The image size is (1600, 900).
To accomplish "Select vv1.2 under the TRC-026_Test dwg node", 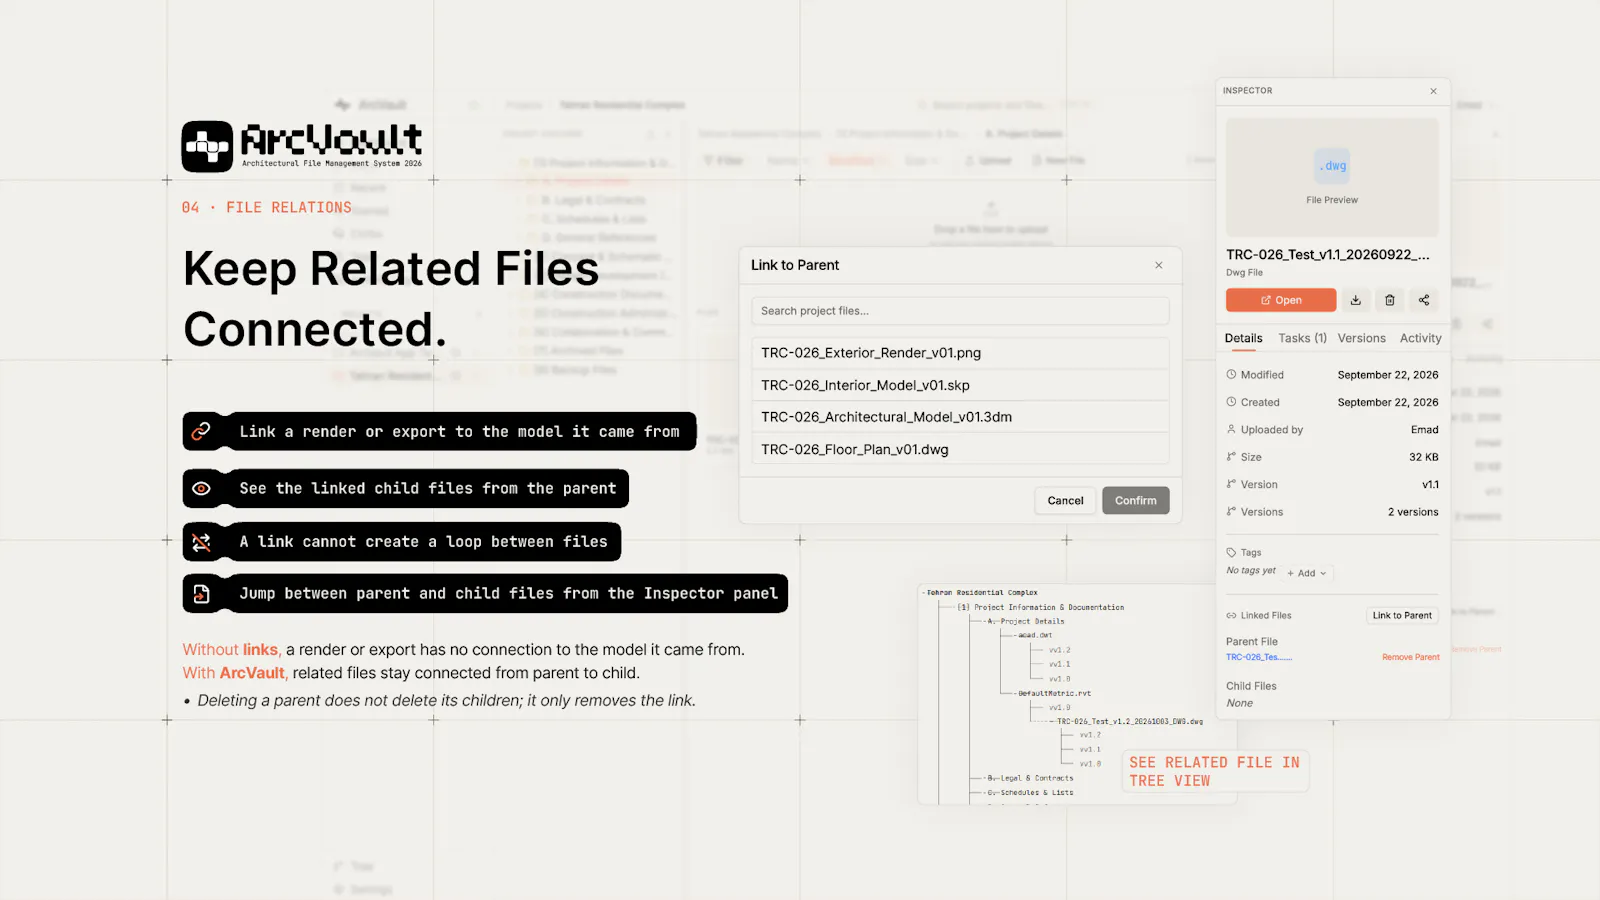I will [1090, 735].
